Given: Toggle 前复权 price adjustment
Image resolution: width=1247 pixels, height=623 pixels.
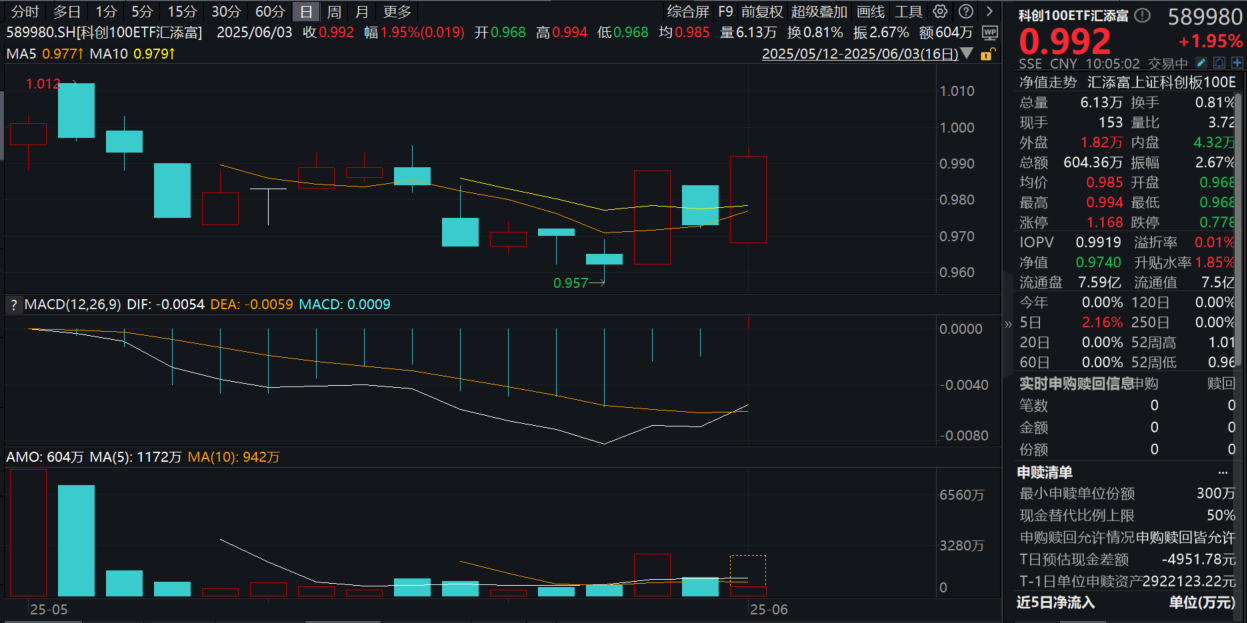Looking at the screenshot, I should pos(762,12).
